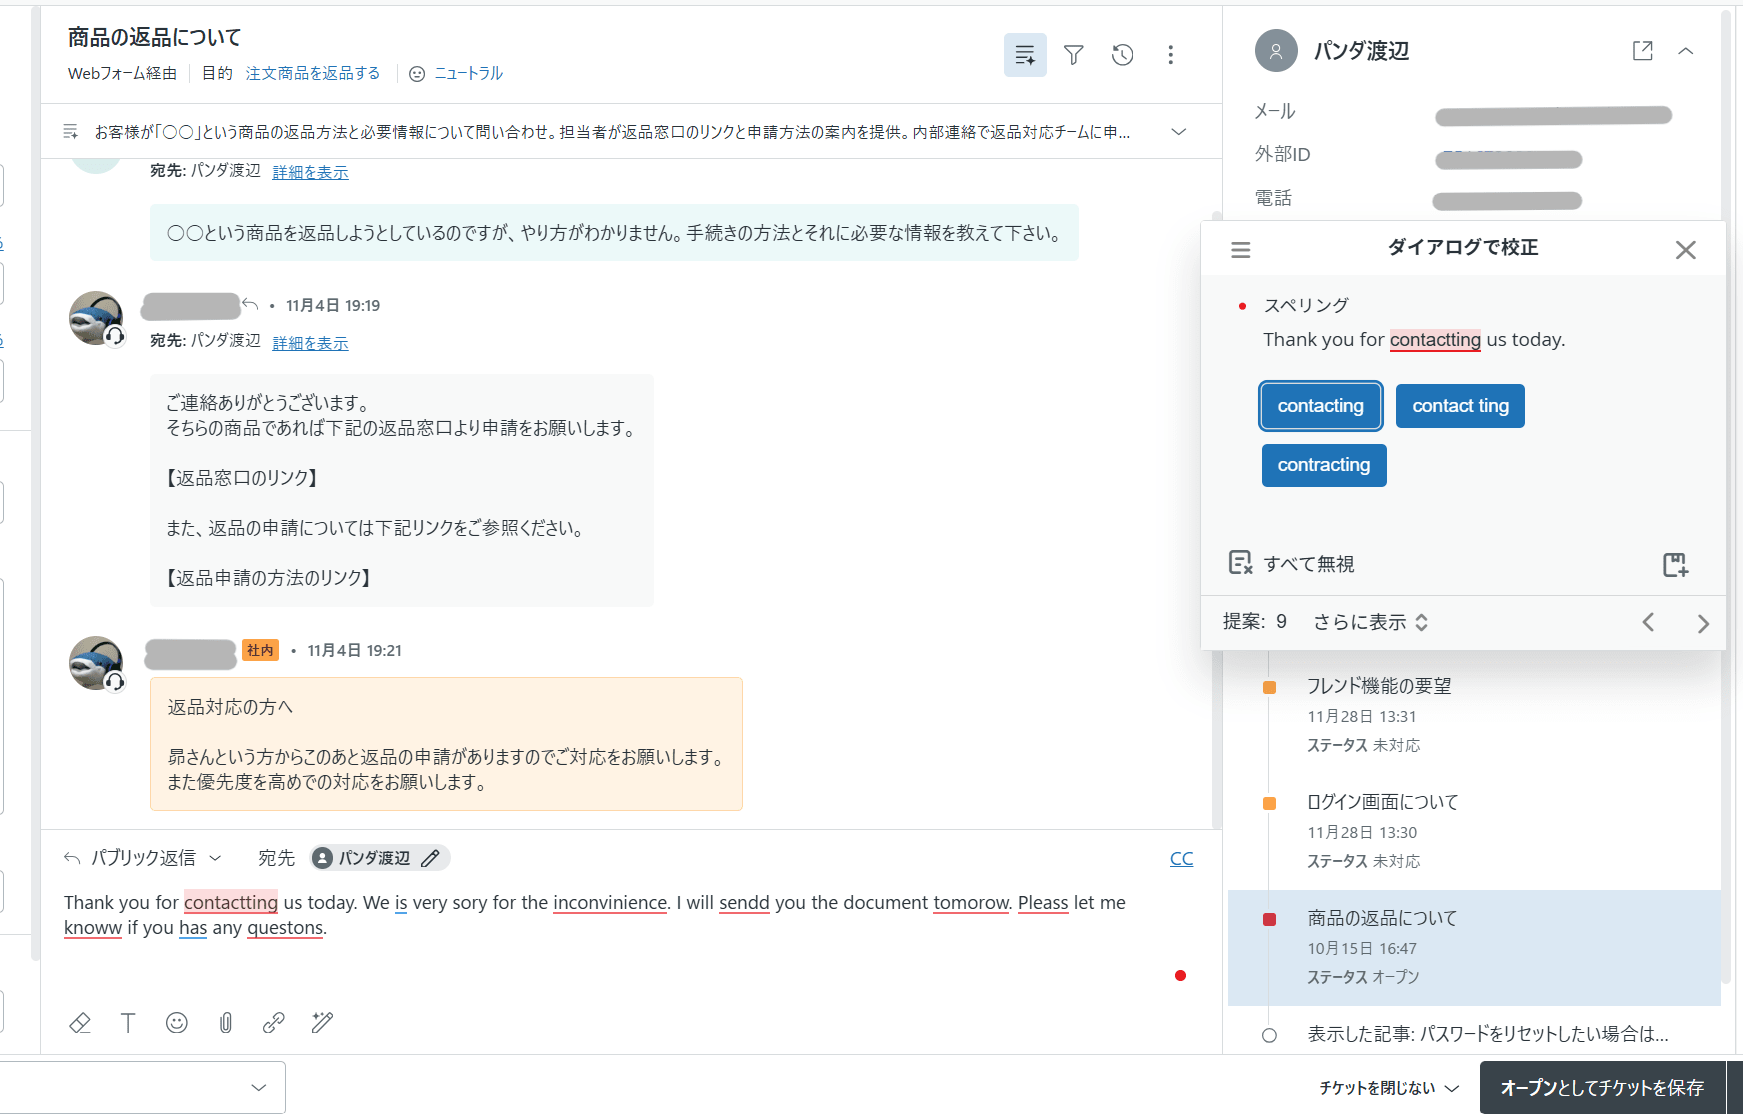
Task: Apply the contacting spelling suggestion
Action: (x=1320, y=406)
